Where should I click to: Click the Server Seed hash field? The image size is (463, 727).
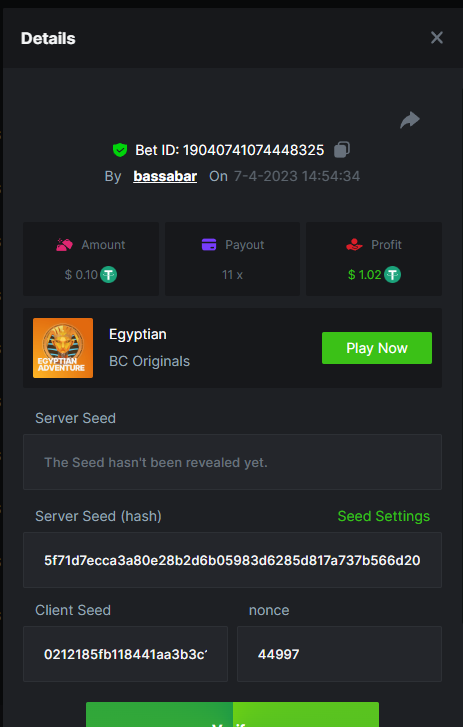(232, 560)
